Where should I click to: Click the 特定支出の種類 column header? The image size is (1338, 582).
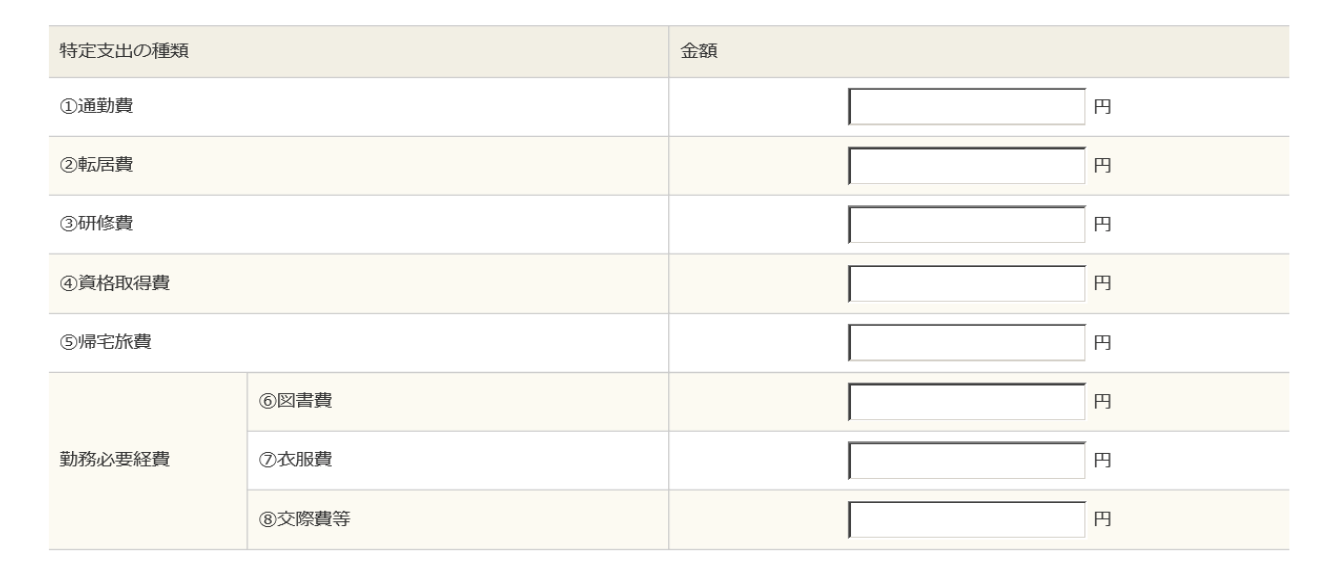(120, 52)
